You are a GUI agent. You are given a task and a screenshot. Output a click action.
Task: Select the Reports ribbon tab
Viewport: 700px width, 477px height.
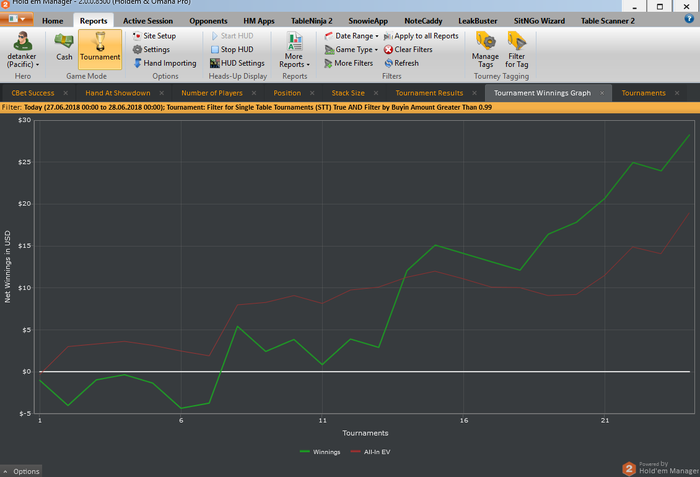[x=93, y=21]
